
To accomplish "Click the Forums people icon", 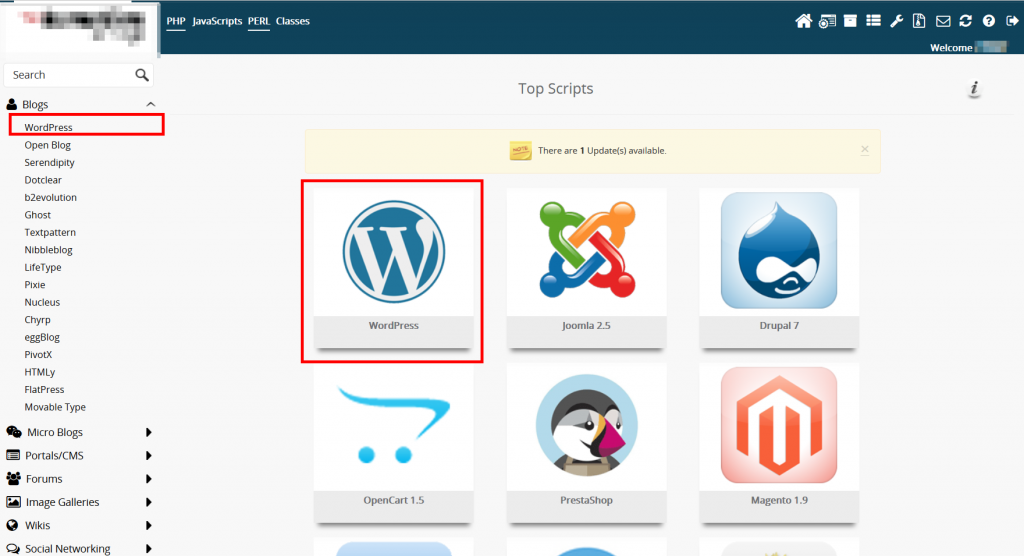I will (13, 479).
